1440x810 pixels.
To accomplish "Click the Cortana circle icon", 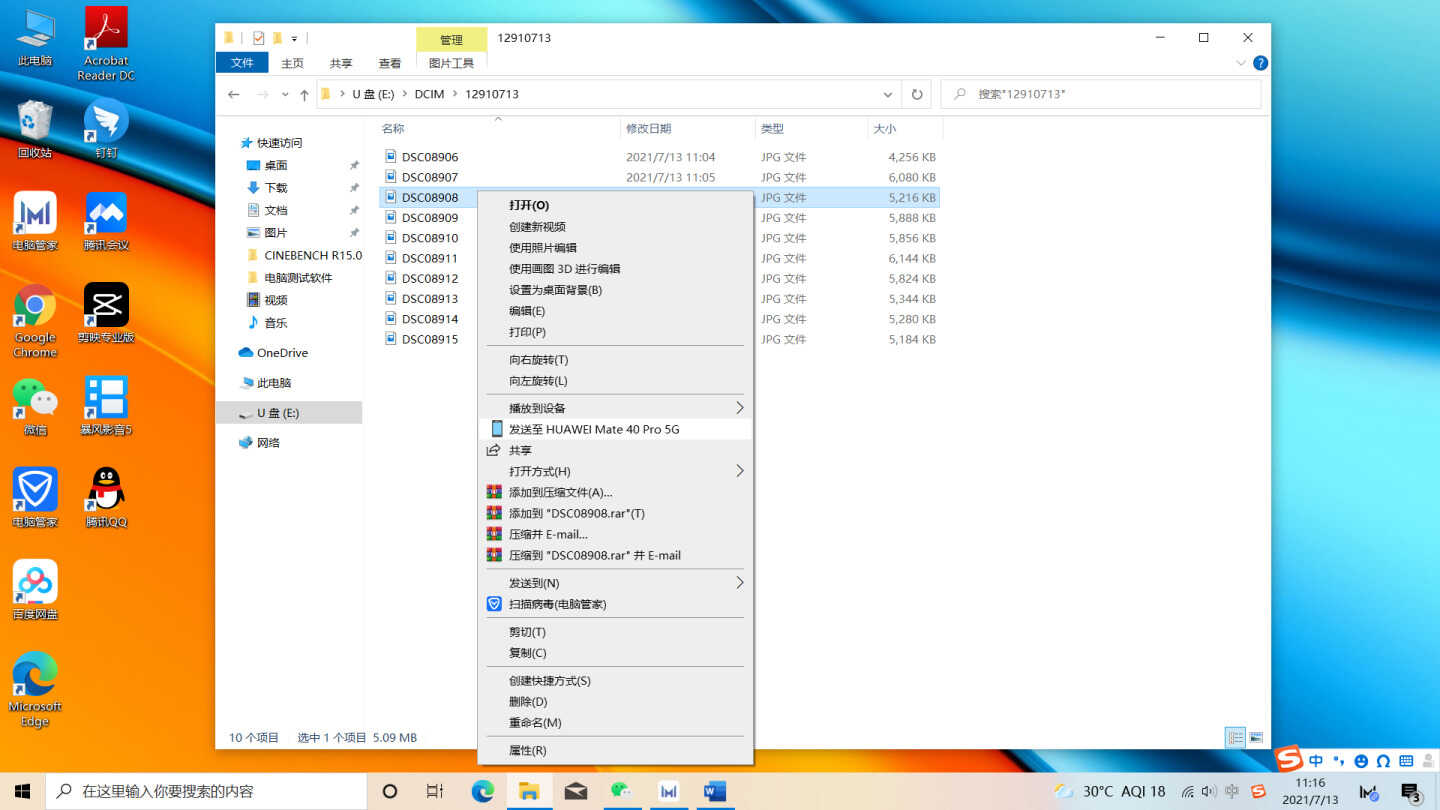I will coord(390,791).
